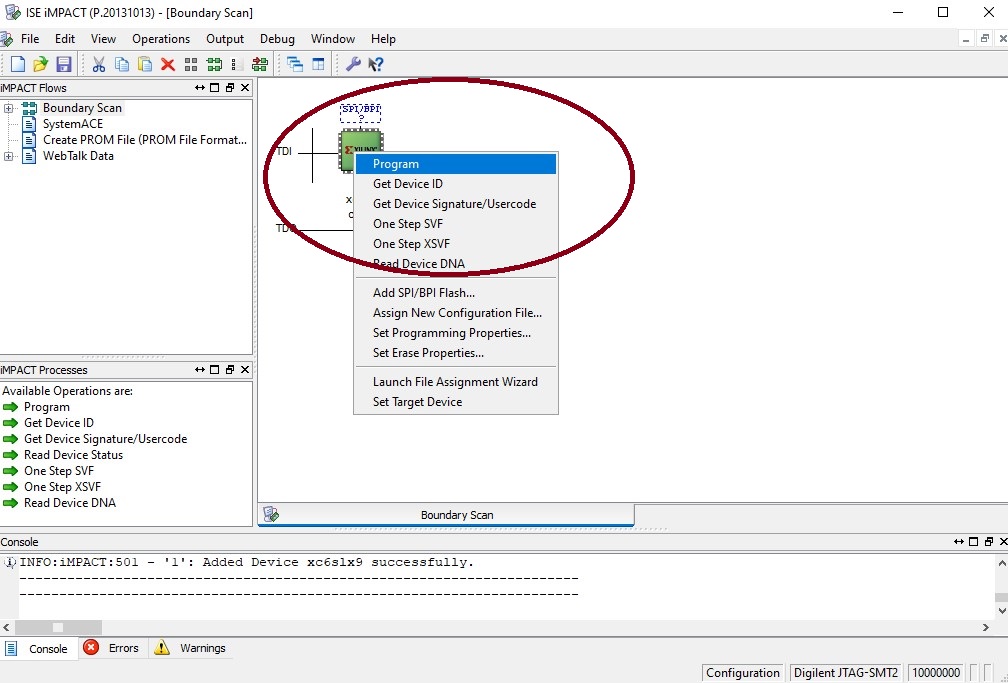Choose Launch File Assignment Wizard
This screenshot has height=683, width=1008.
456,381
